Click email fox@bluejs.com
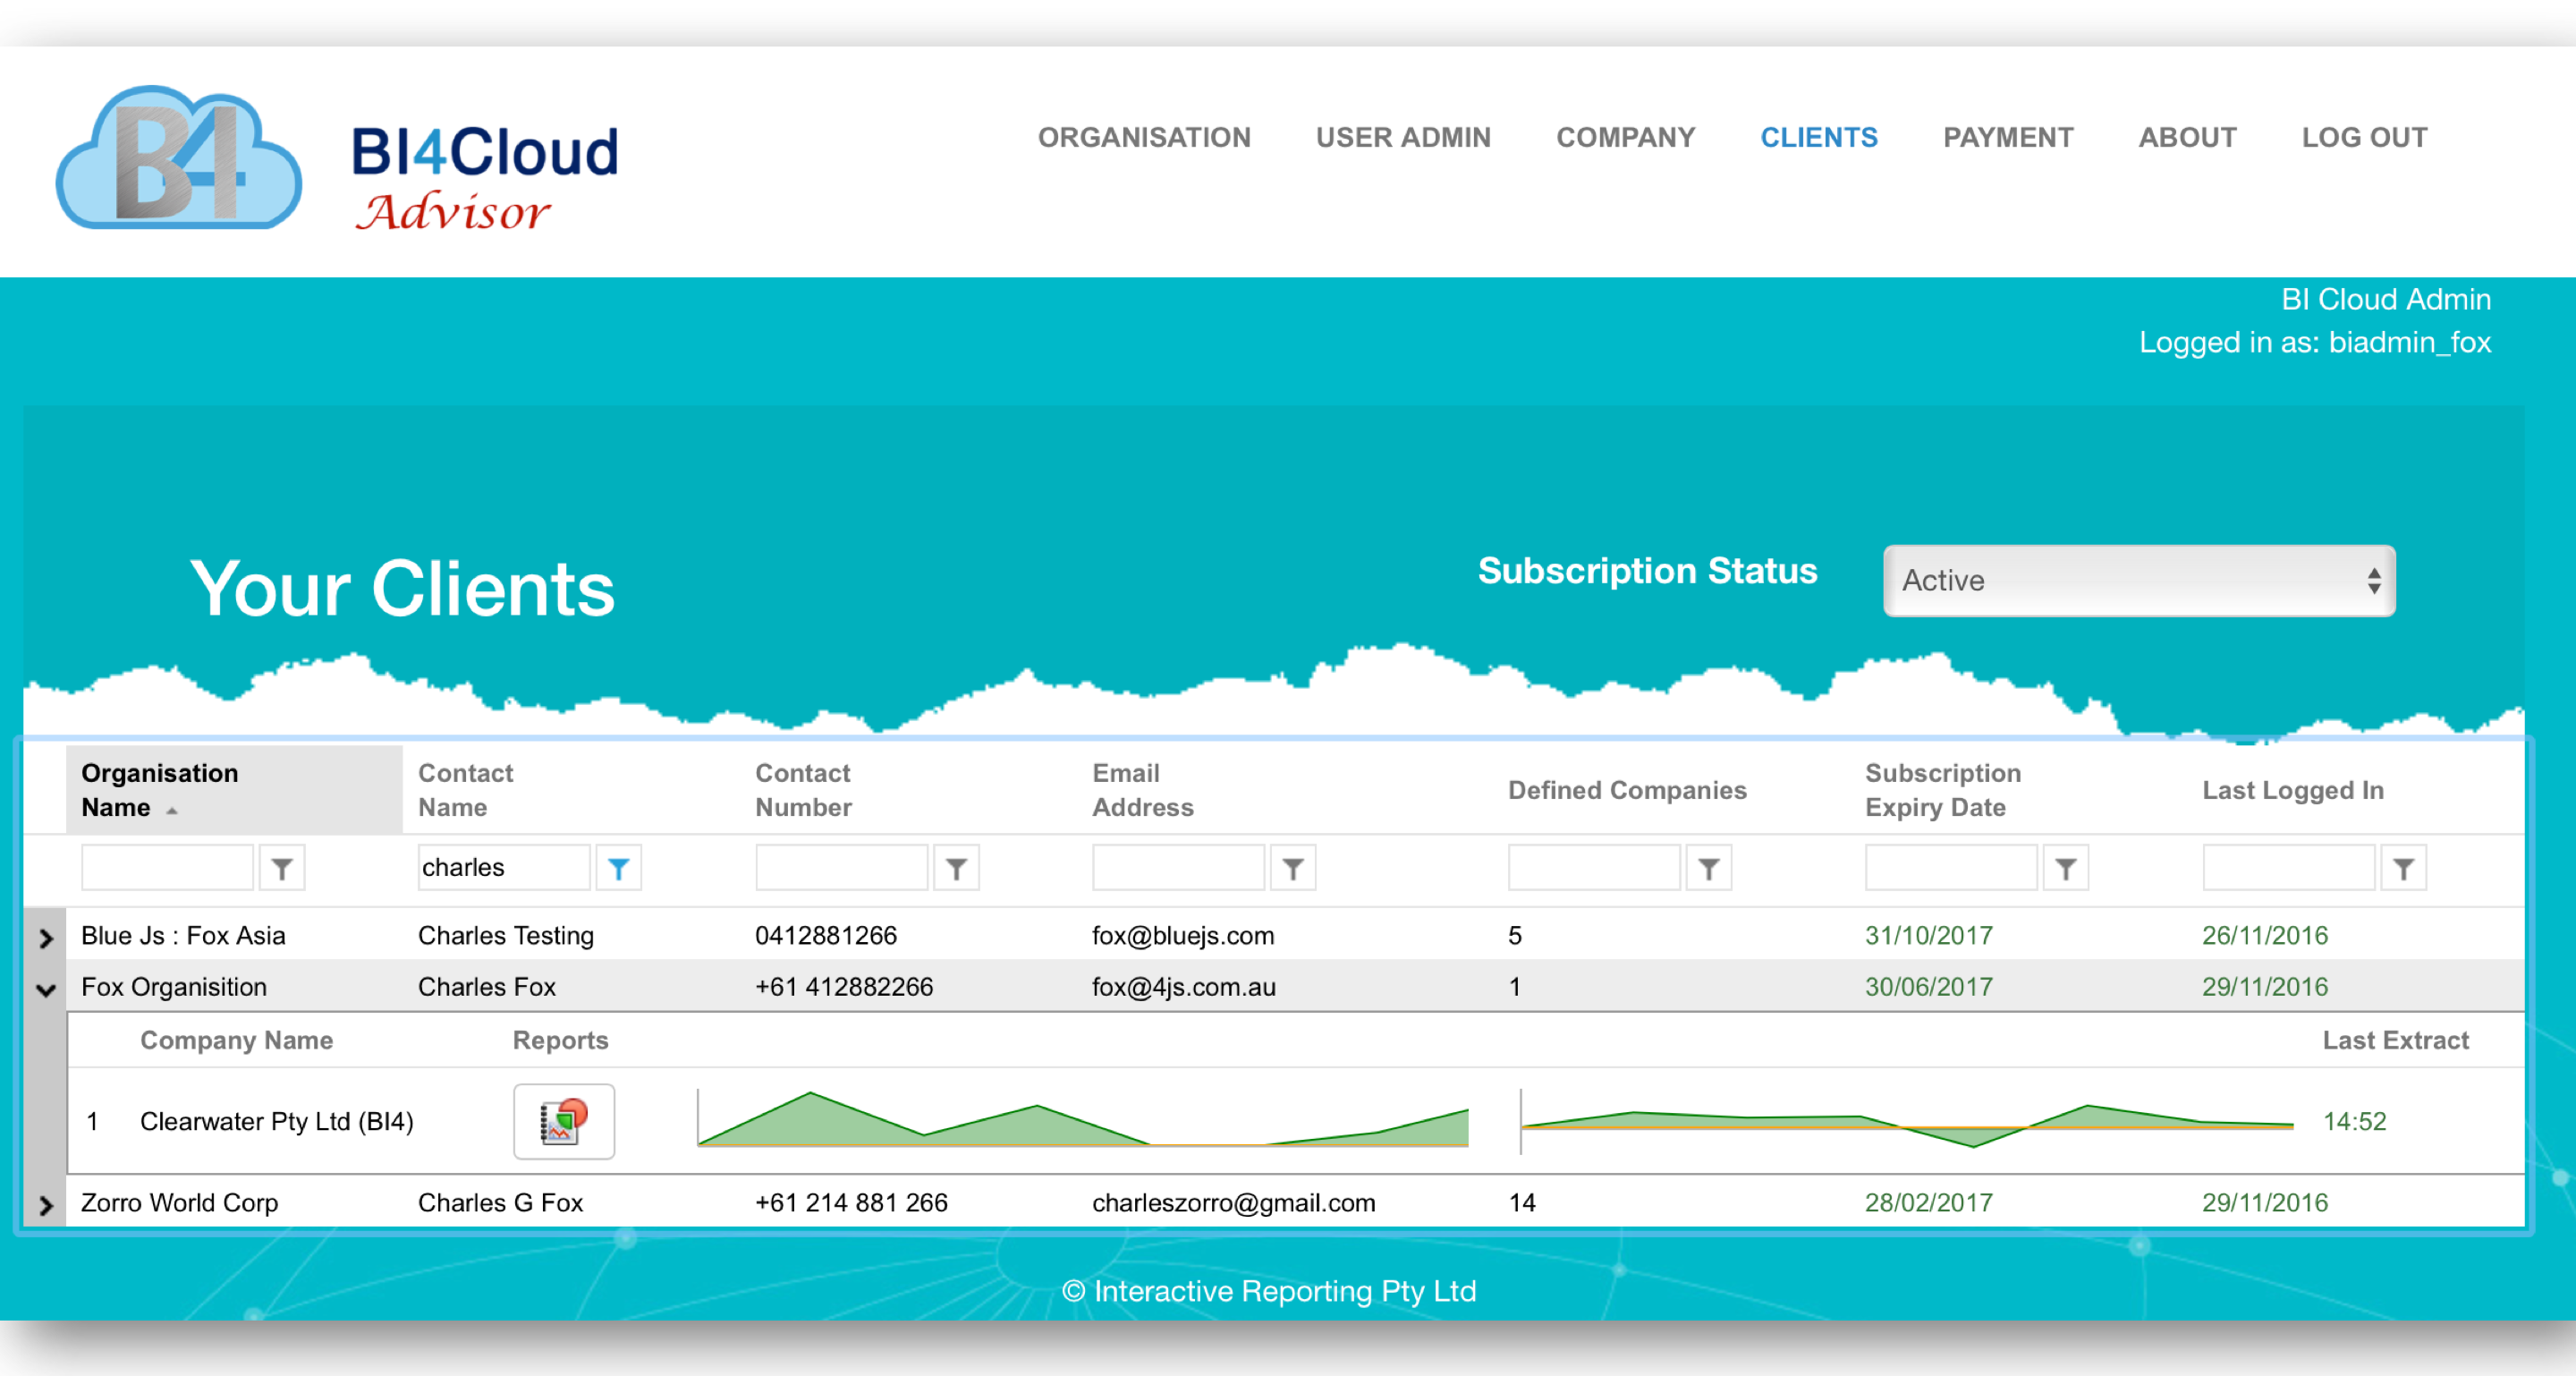Screen dimensions: 2576x1376 click(x=1183, y=936)
